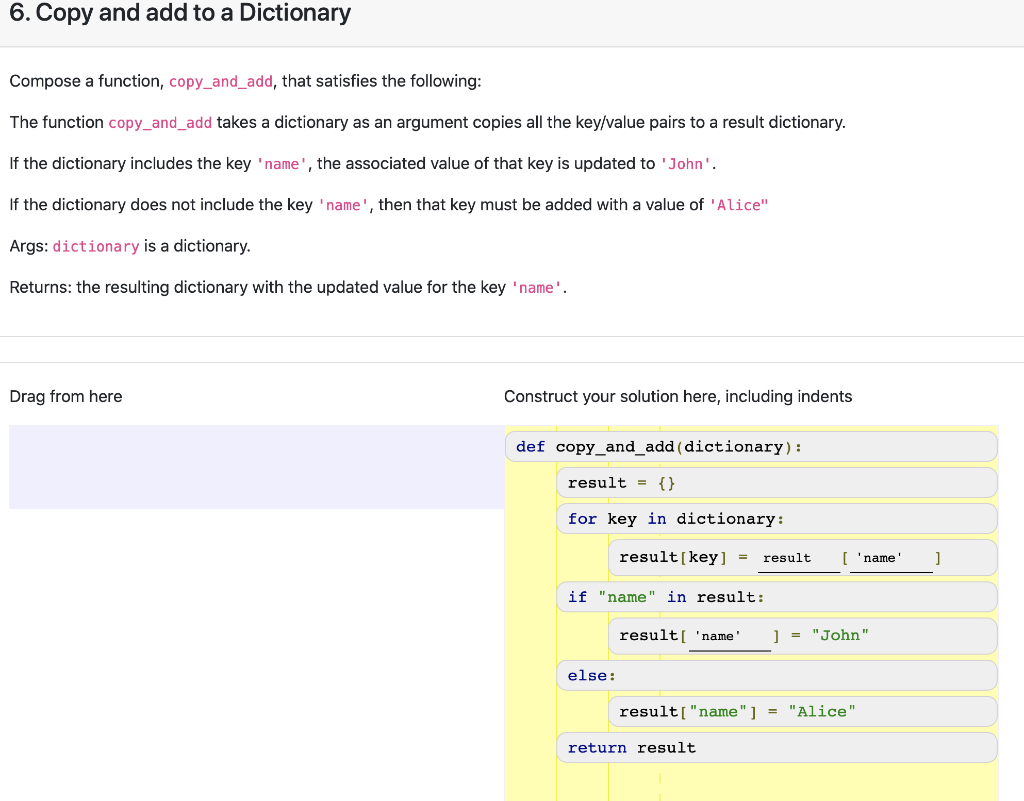
Task: Click the first blank in the result[key] line
Action: click(798, 558)
